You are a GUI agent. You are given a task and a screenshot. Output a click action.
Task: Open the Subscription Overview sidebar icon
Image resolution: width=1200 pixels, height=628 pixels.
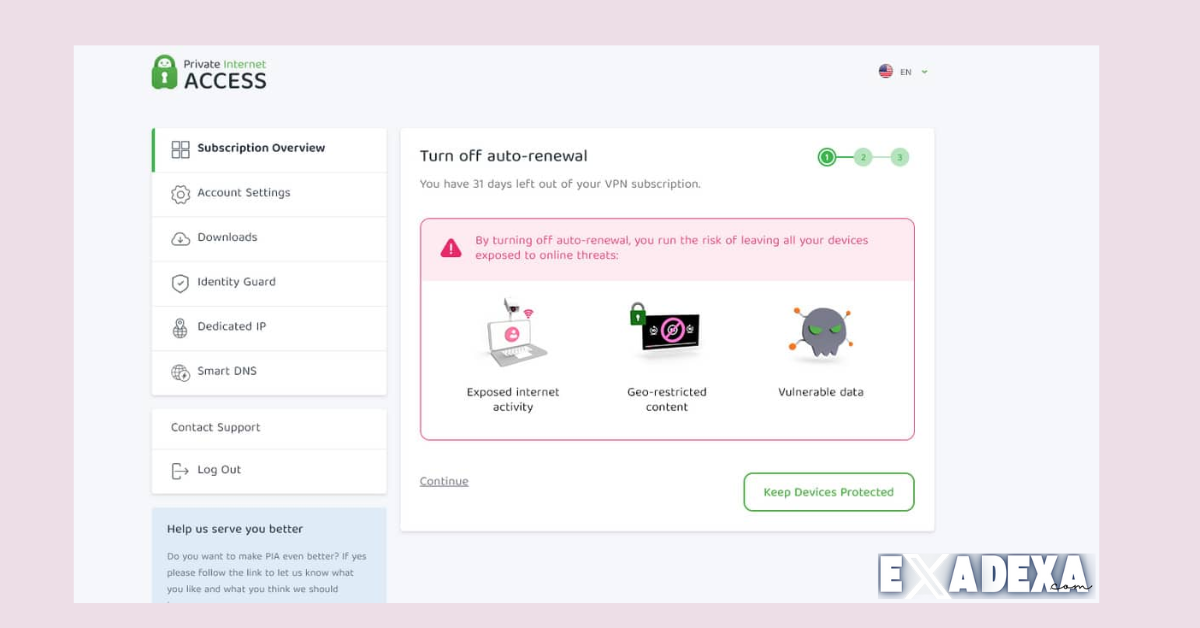tap(179, 148)
